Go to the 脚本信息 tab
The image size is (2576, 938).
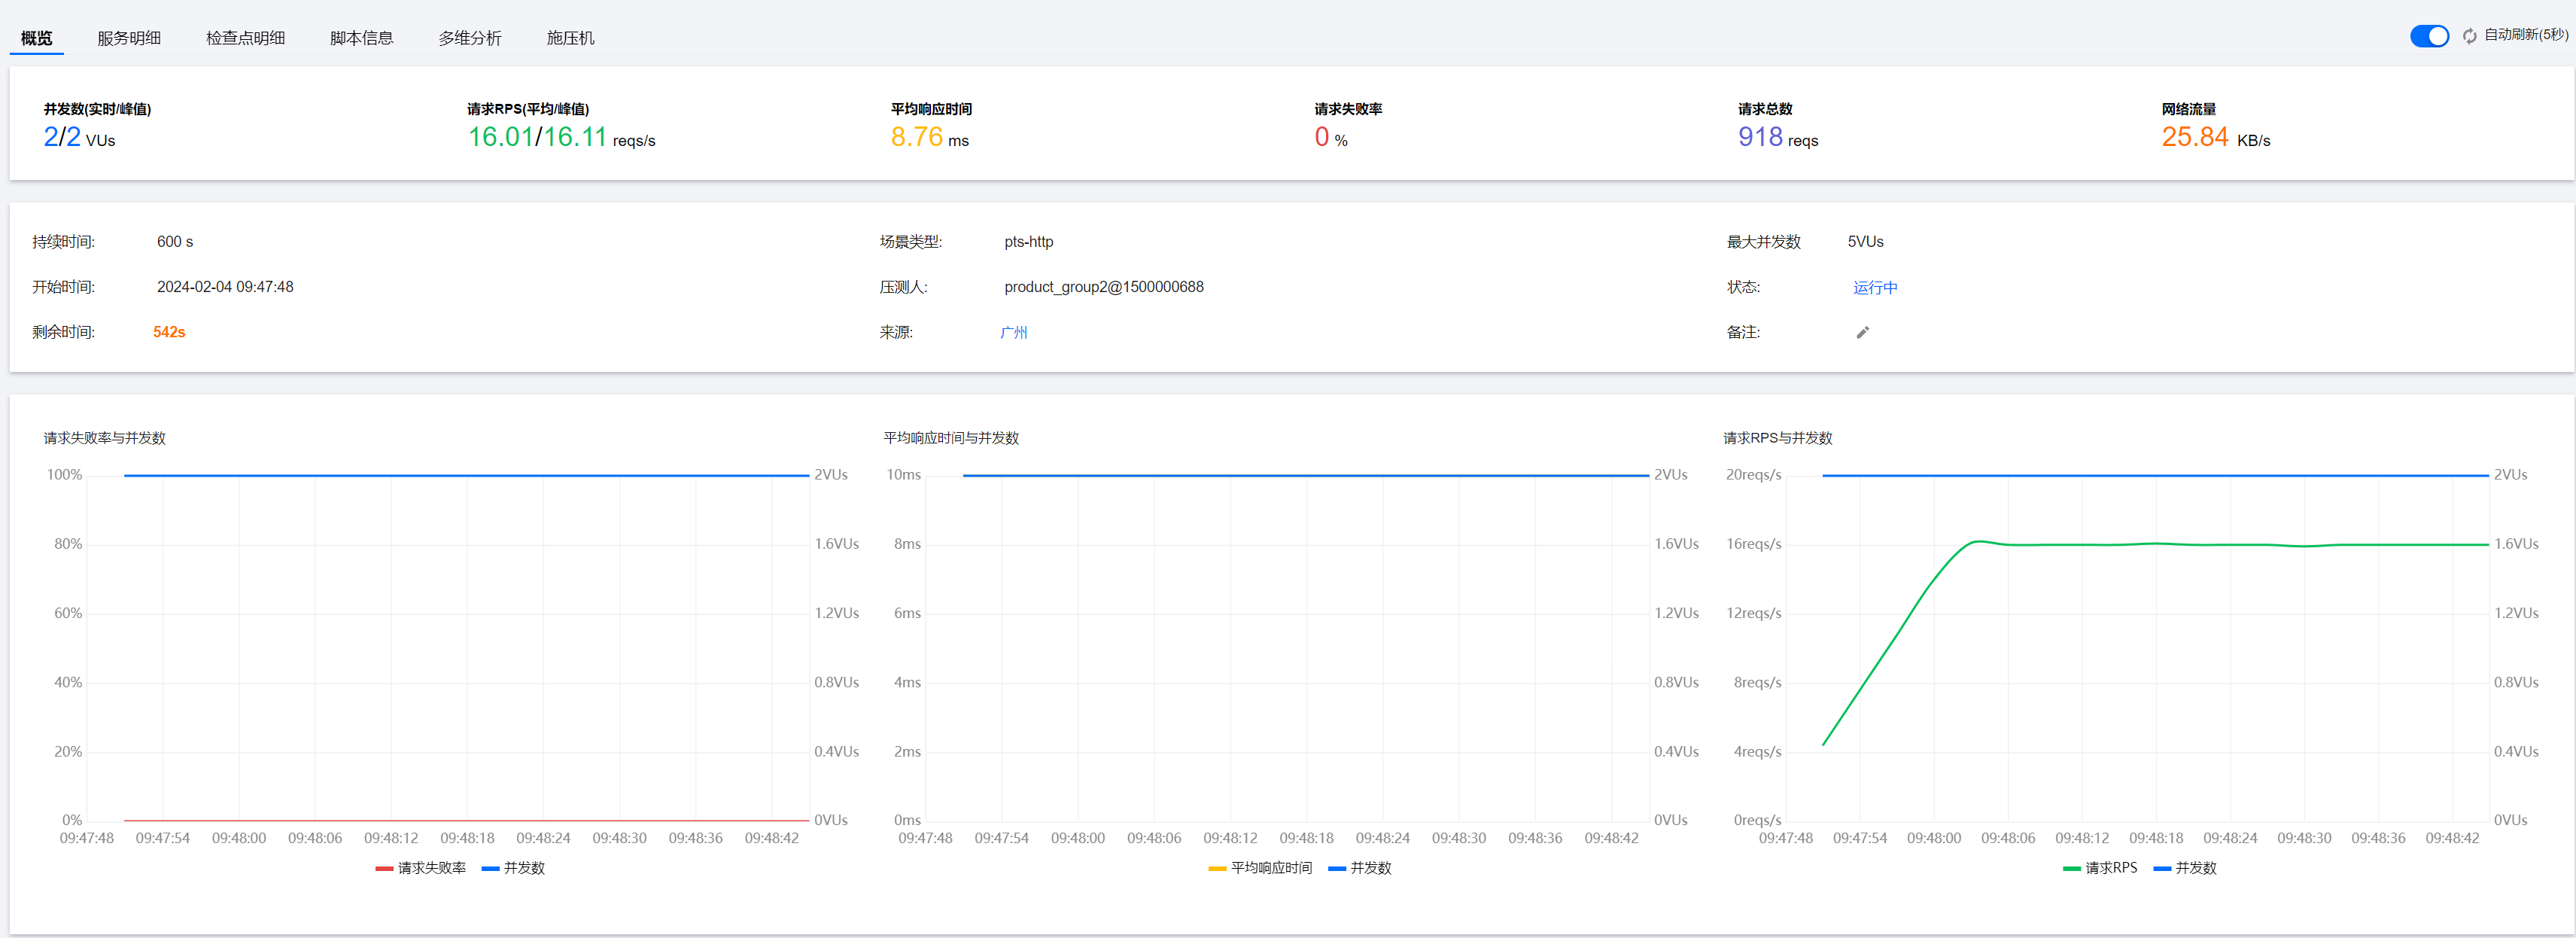tap(361, 38)
